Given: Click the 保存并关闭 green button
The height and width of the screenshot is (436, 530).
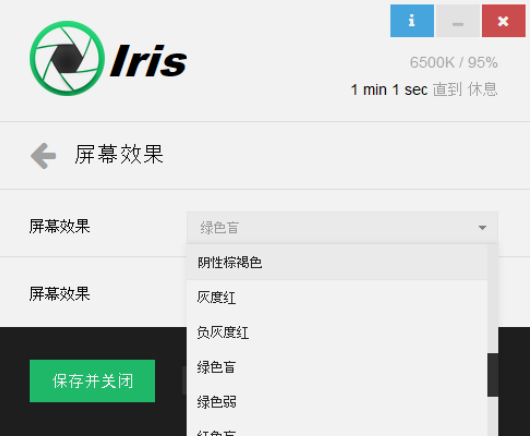Looking at the screenshot, I should pos(92,381).
